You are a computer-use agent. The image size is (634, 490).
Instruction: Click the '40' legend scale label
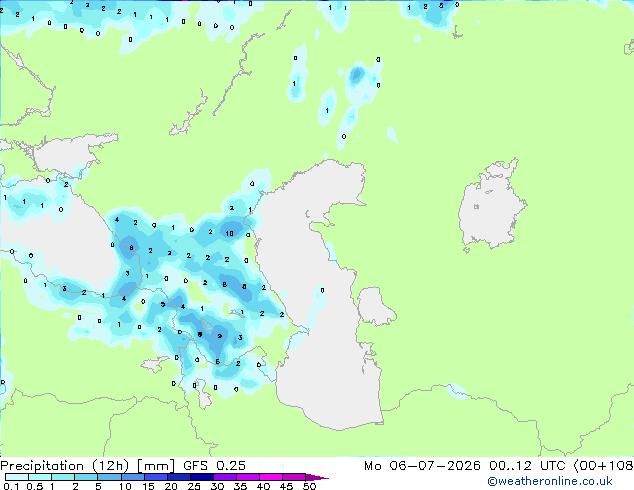coord(263,486)
